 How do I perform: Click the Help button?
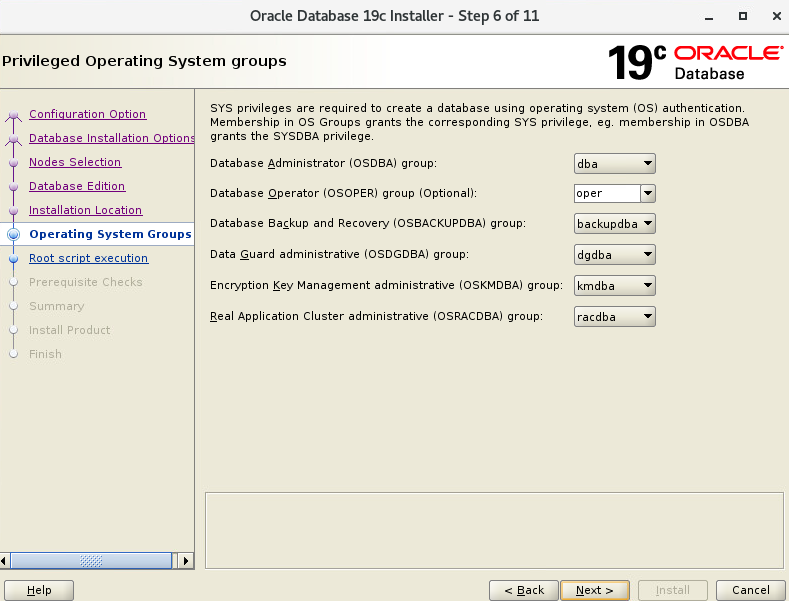pos(40,590)
